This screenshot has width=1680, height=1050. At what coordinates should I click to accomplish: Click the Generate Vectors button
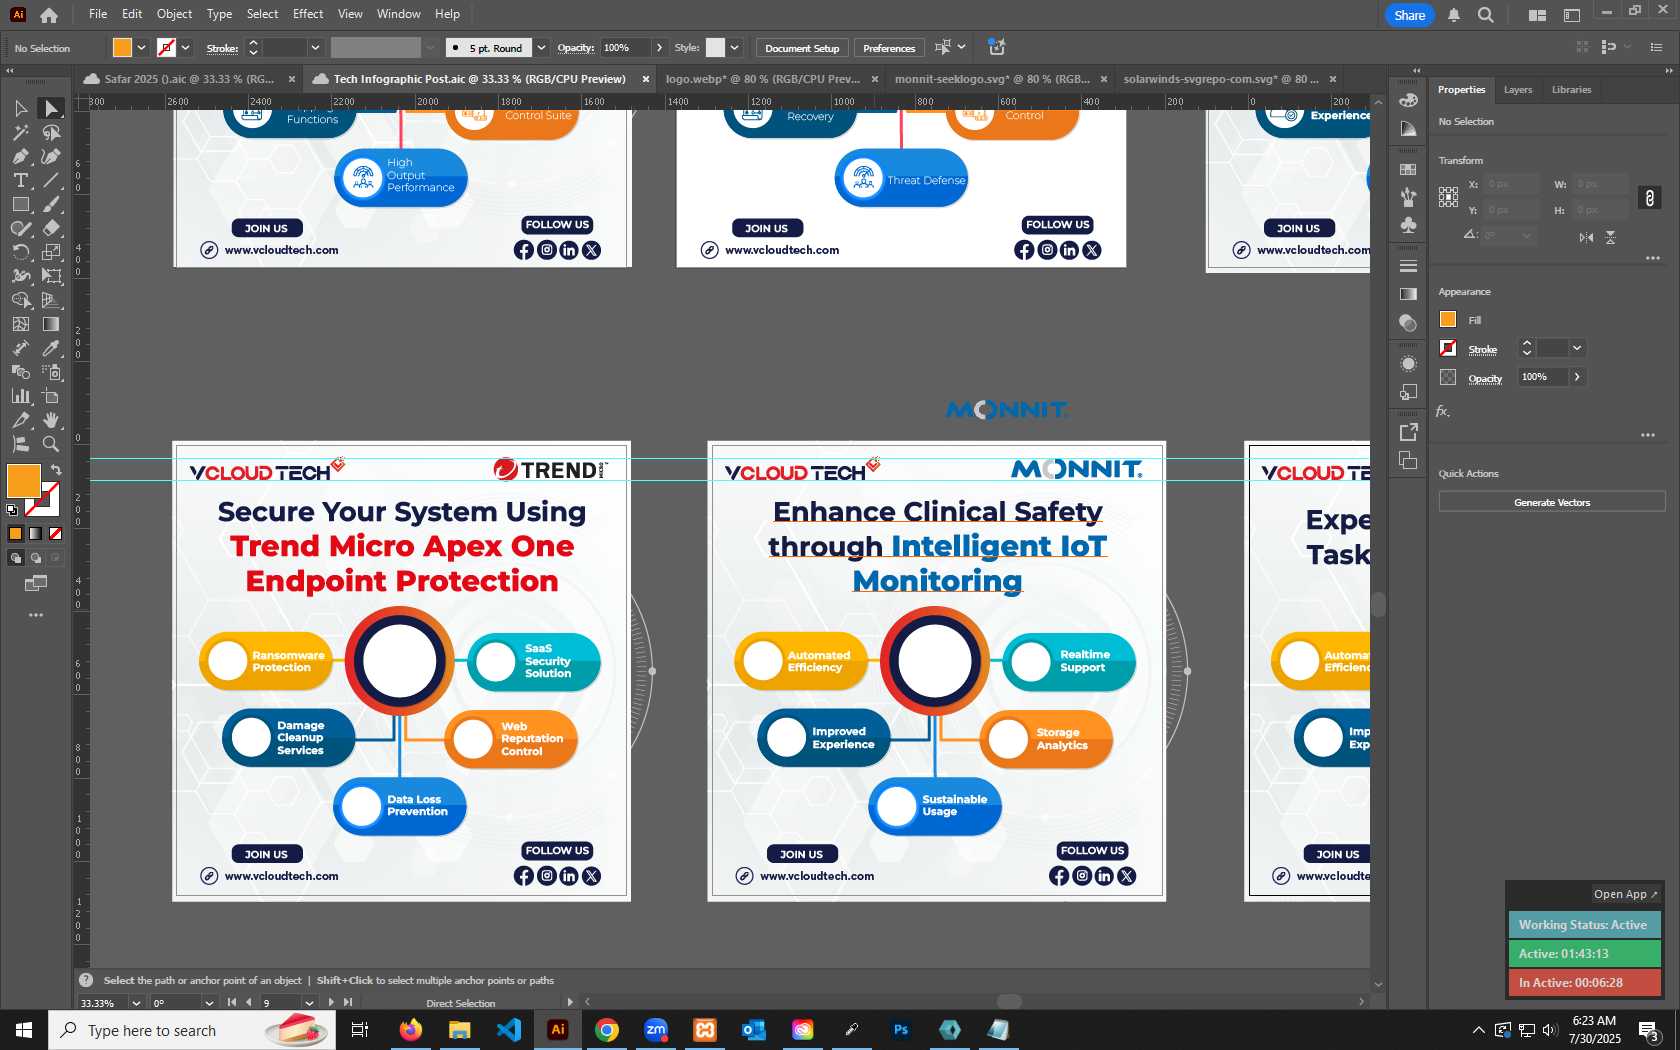click(x=1551, y=503)
